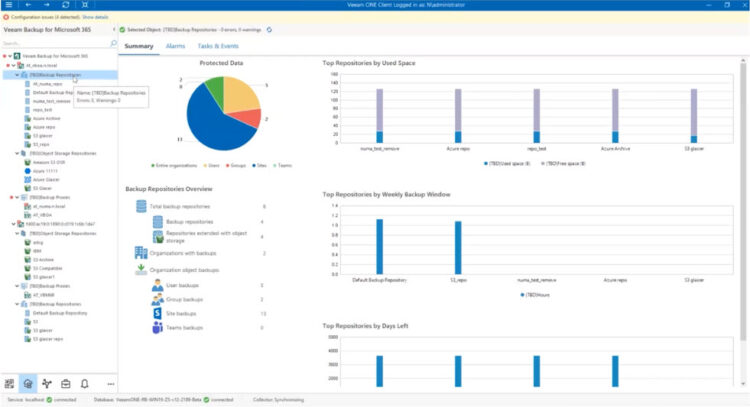750x407 pixels.
Task: Click the Free space legend swatch
Action: pyautogui.click(x=542, y=164)
